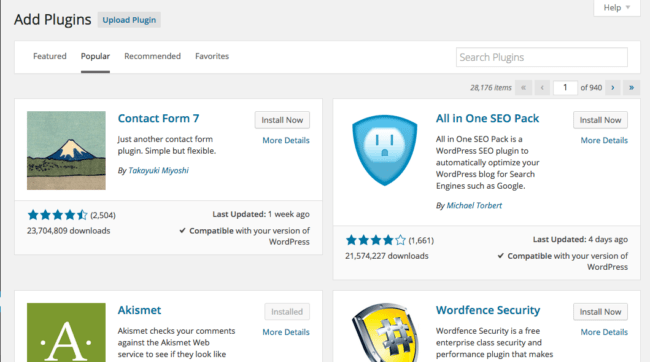The width and height of the screenshot is (650, 362).
Task: Open the Contact Form 7 title link
Action: pos(158,118)
